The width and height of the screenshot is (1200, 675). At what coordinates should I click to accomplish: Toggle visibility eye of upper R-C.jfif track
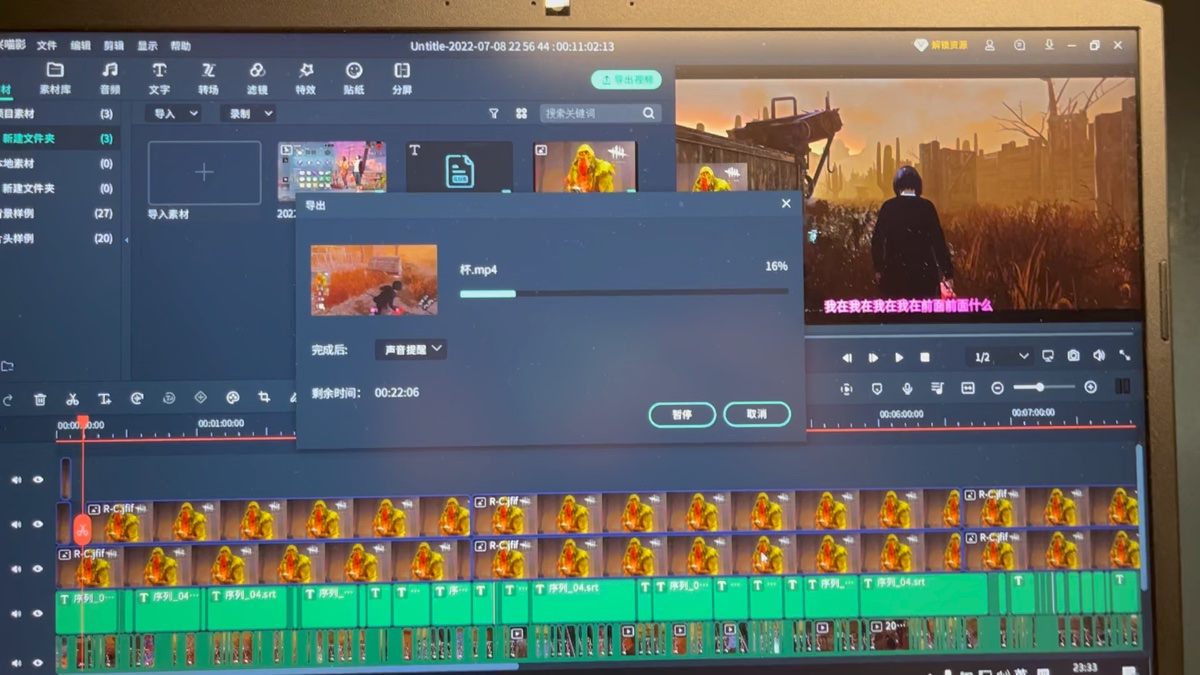[x=38, y=524]
